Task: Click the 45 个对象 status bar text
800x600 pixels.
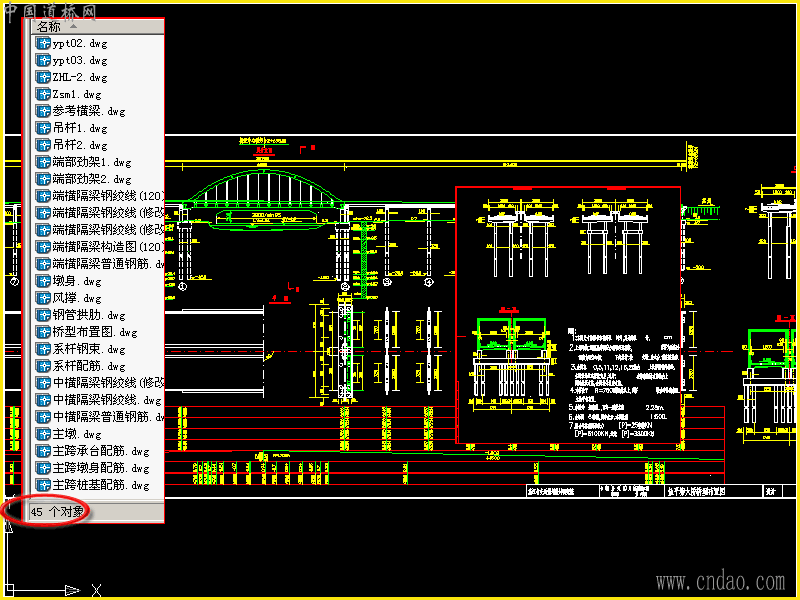Action: [57, 512]
